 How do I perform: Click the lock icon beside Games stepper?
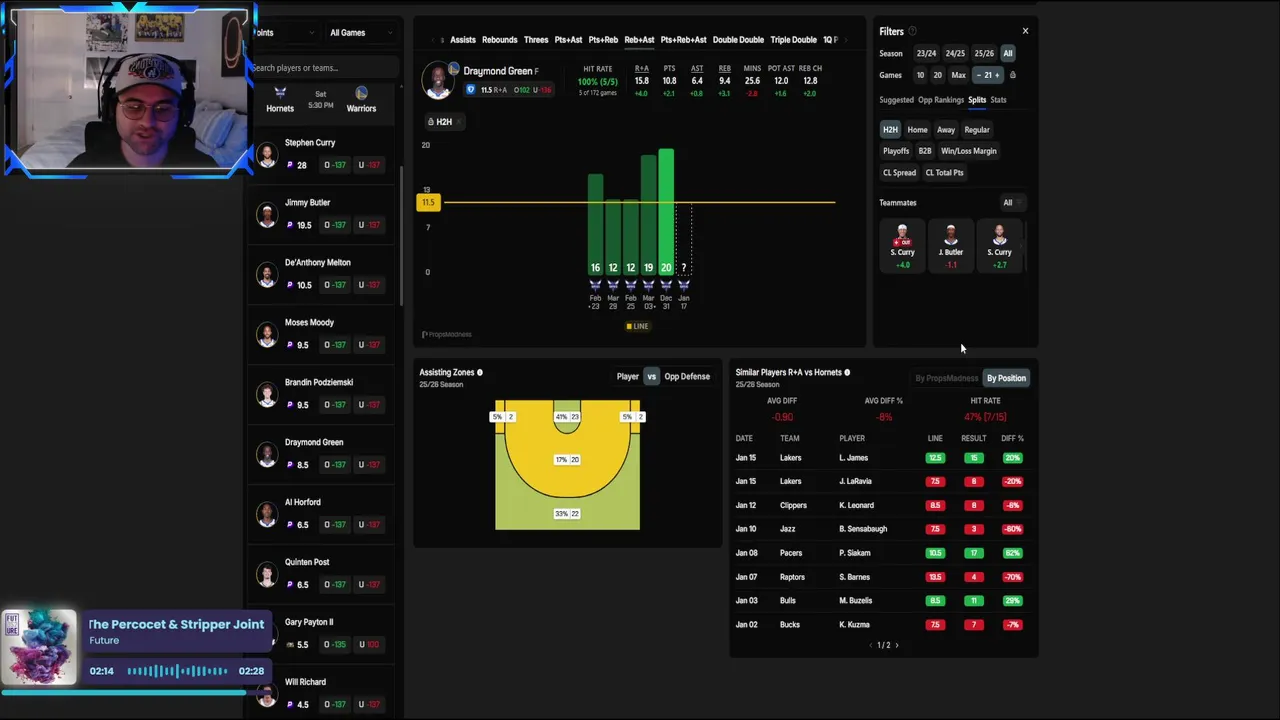(1012, 75)
